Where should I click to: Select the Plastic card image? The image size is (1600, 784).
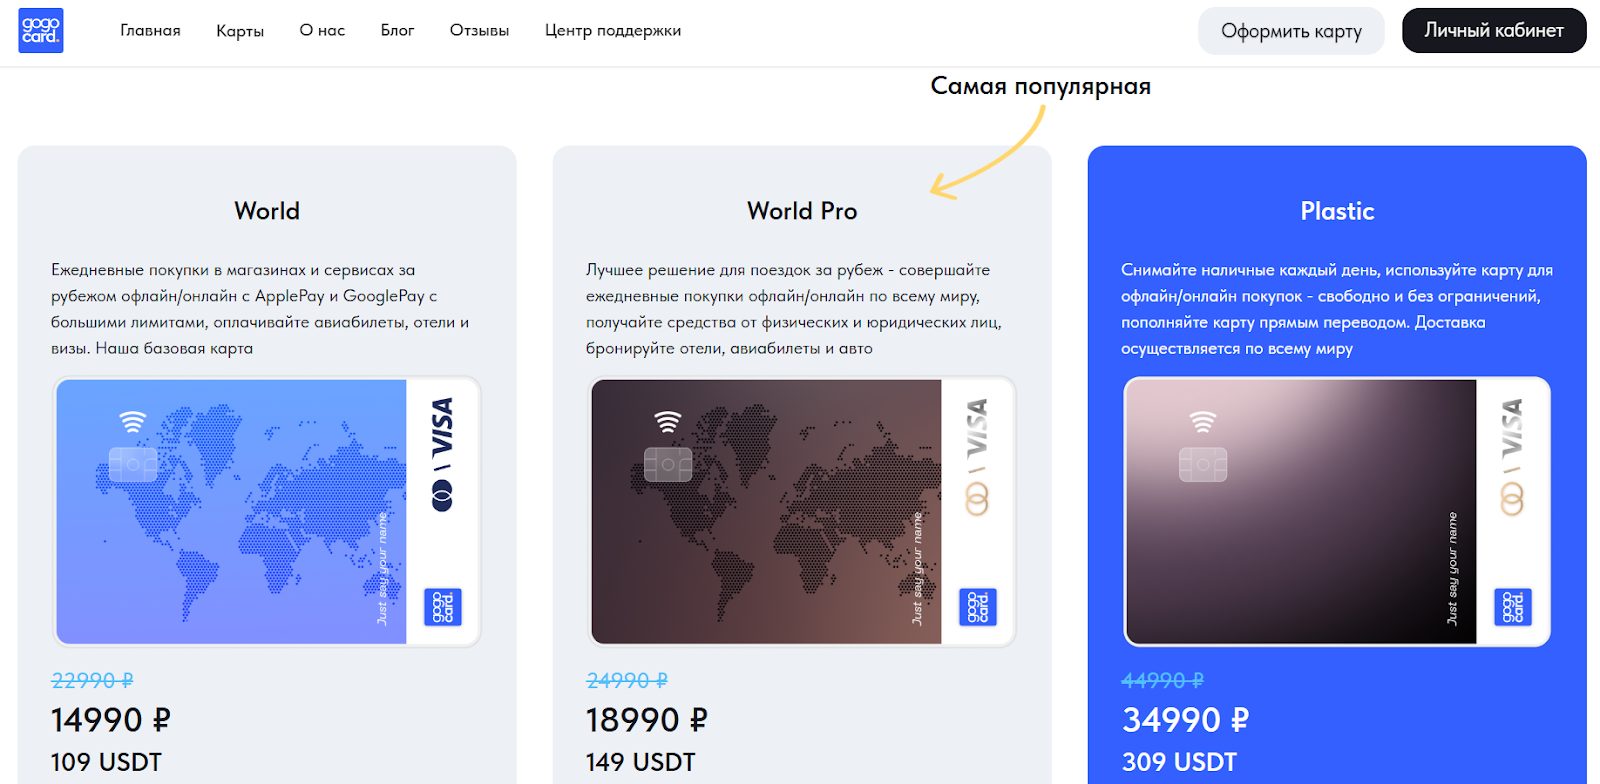point(1337,512)
